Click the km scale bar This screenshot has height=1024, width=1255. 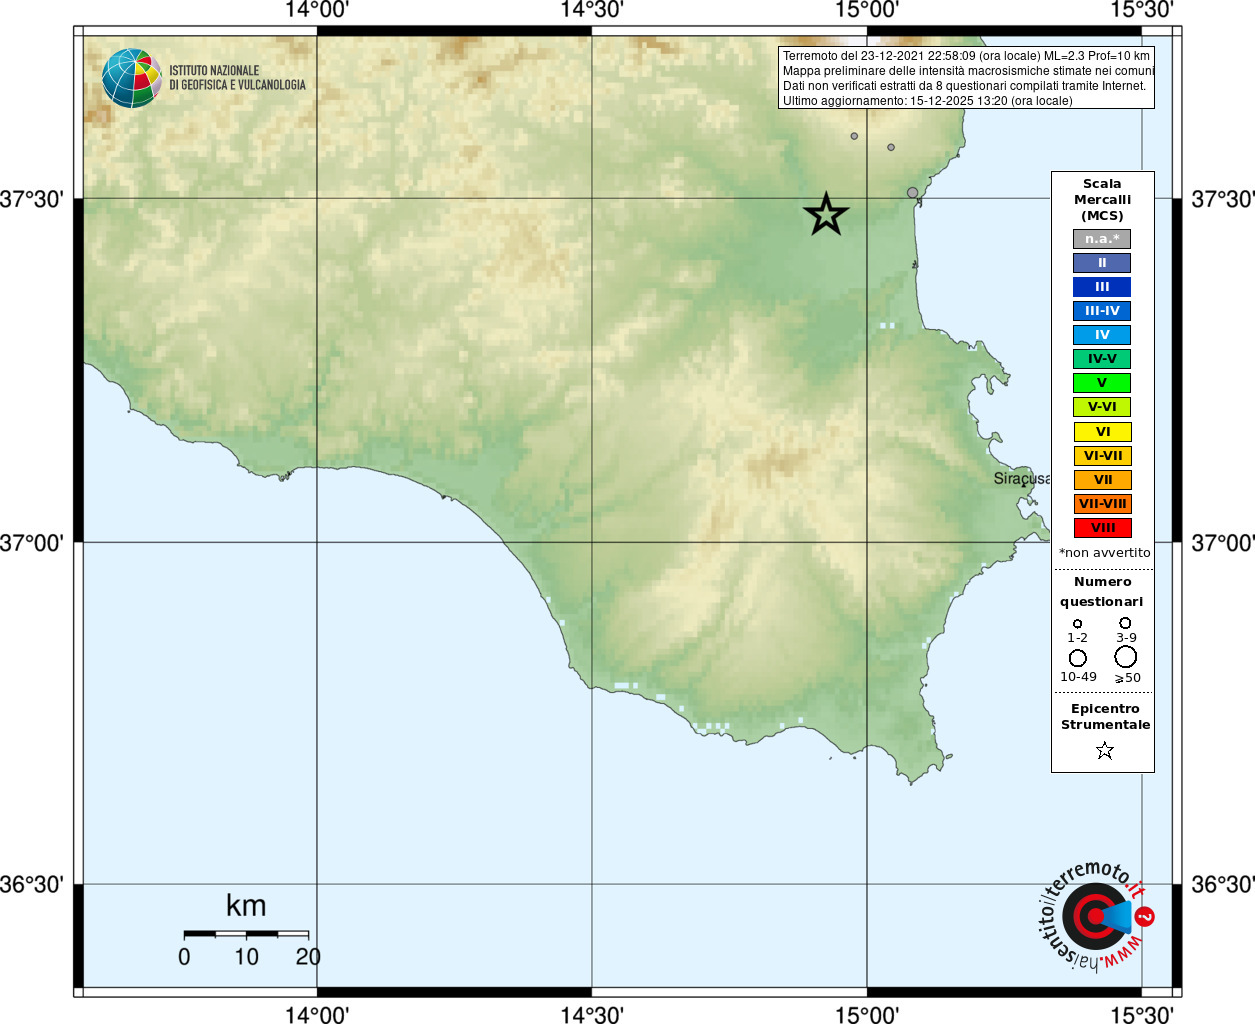click(x=246, y=934)
